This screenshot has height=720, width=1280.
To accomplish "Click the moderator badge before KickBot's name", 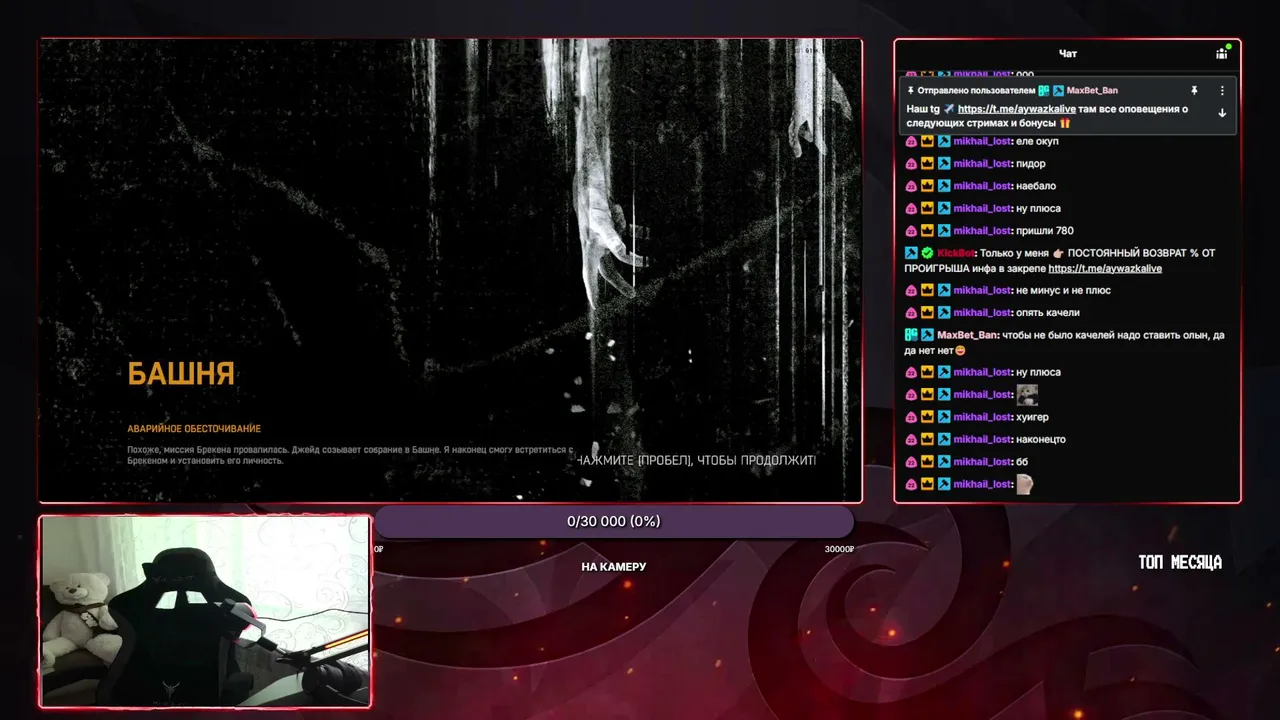I will click(911, 253).
